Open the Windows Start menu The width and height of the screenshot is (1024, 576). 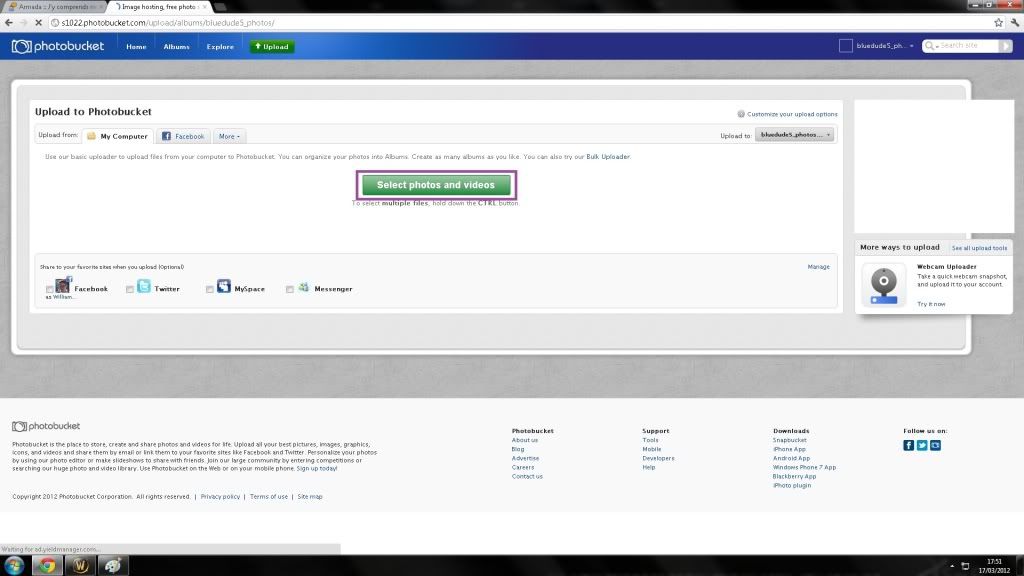[x=14, y=566]
